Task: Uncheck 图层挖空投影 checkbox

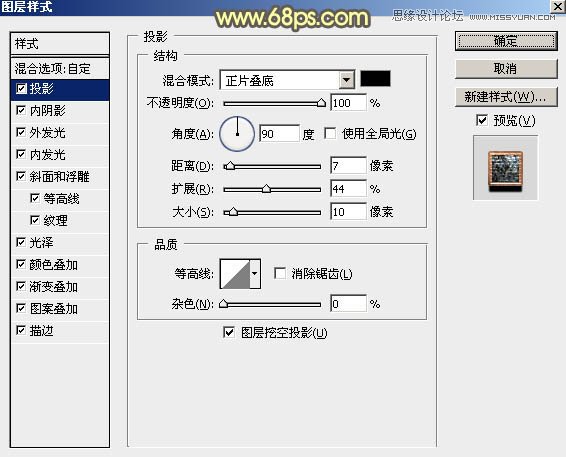Action: click(x=229, y=332)
